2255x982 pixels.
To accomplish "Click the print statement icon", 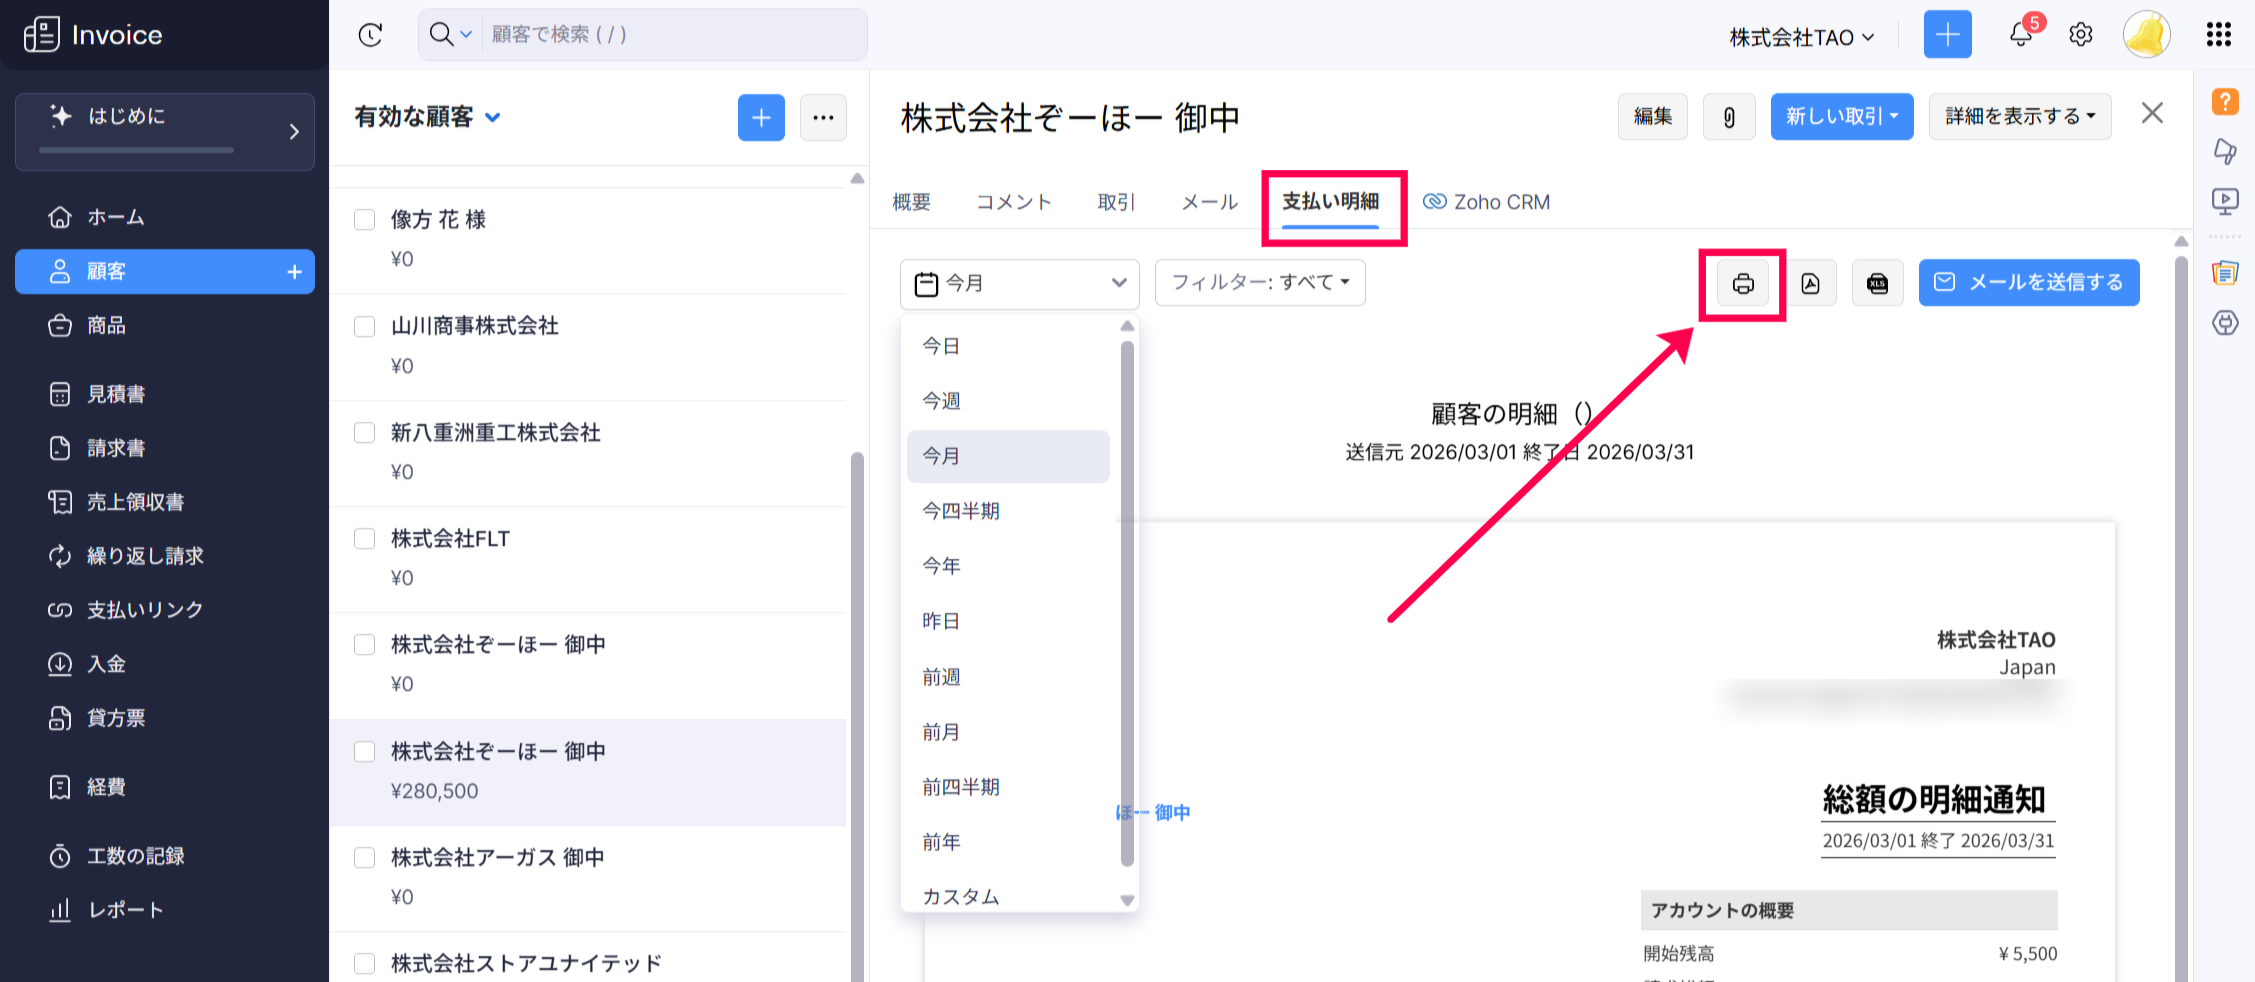I will [1742, 284].
